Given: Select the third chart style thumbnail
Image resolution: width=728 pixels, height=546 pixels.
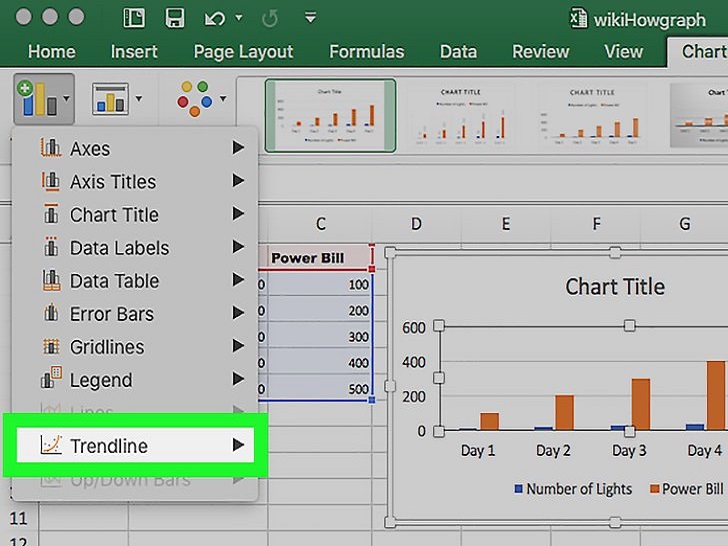Looking at the screenshot, I should 592,116.
